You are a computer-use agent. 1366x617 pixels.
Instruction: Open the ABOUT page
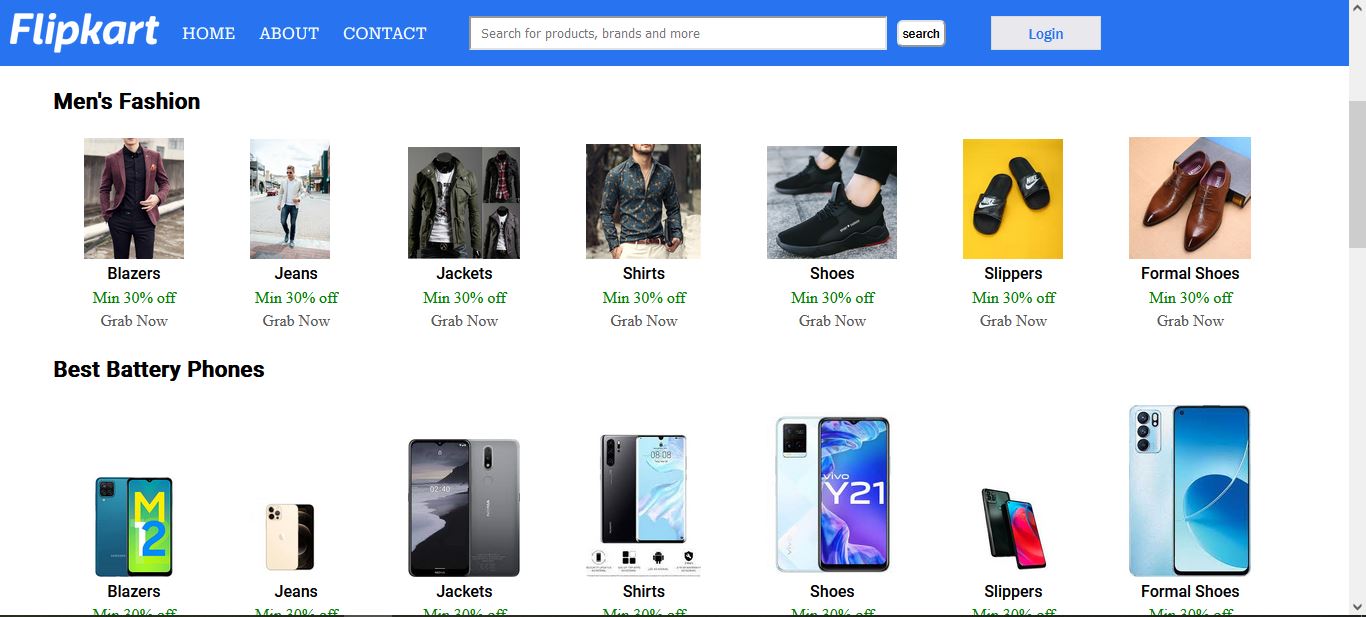point(288,33)
